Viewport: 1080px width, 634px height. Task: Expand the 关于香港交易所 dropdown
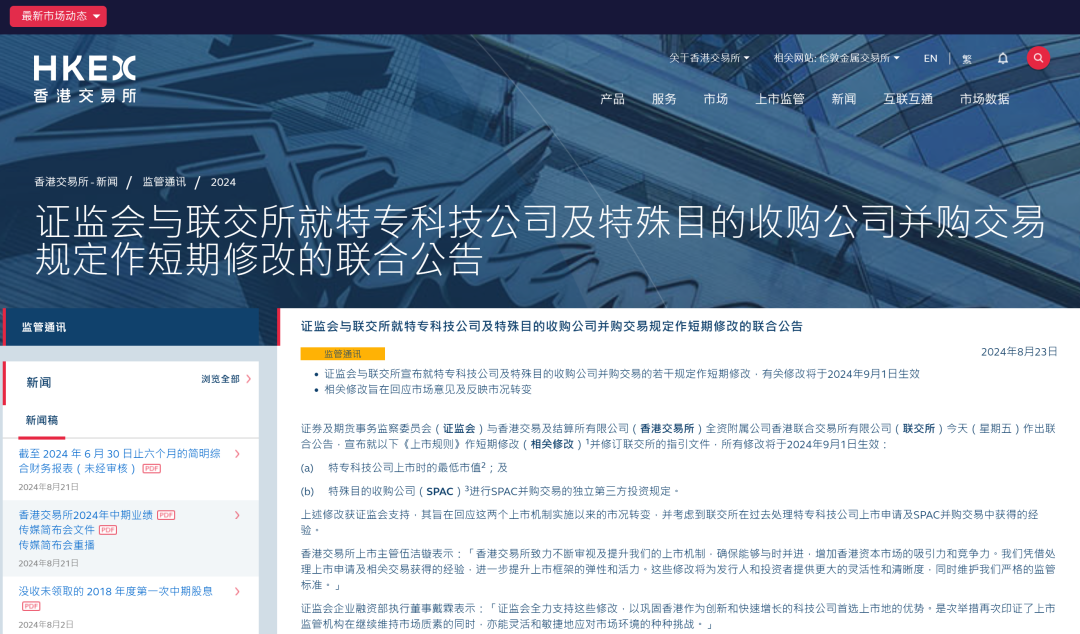pos(709,58)
